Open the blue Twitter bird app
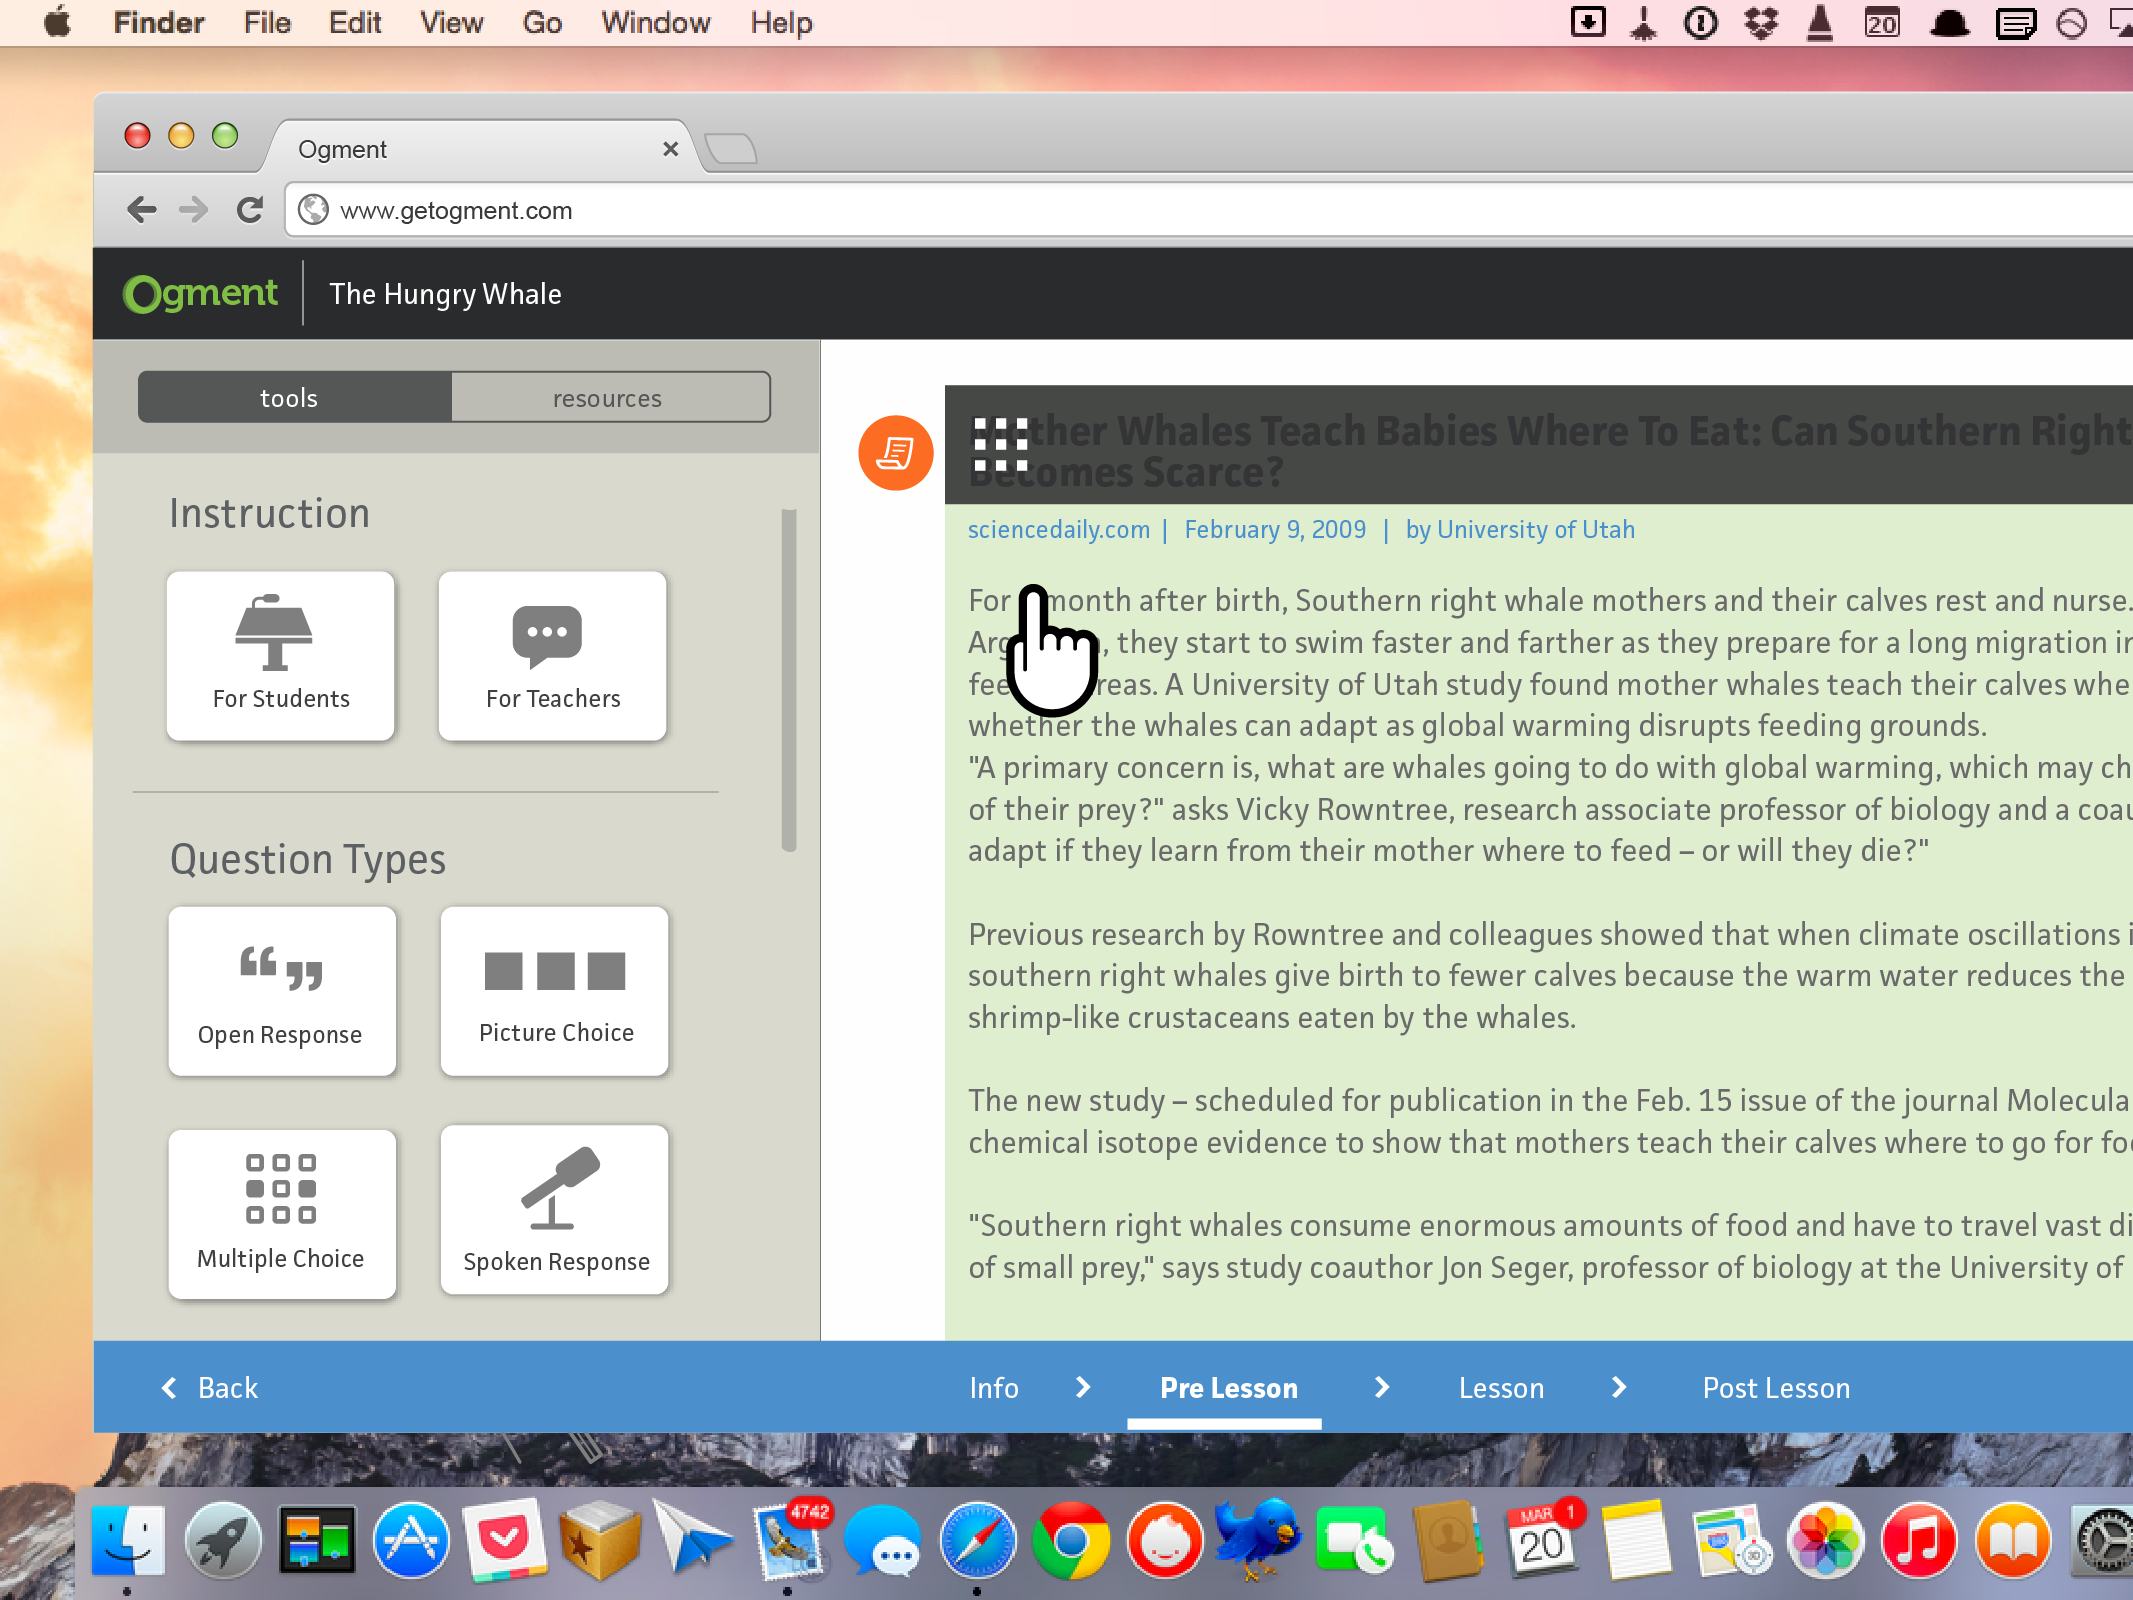Image resolution: width=2133 pixels, height=1600 pixels. [x=1258, y=1538]
